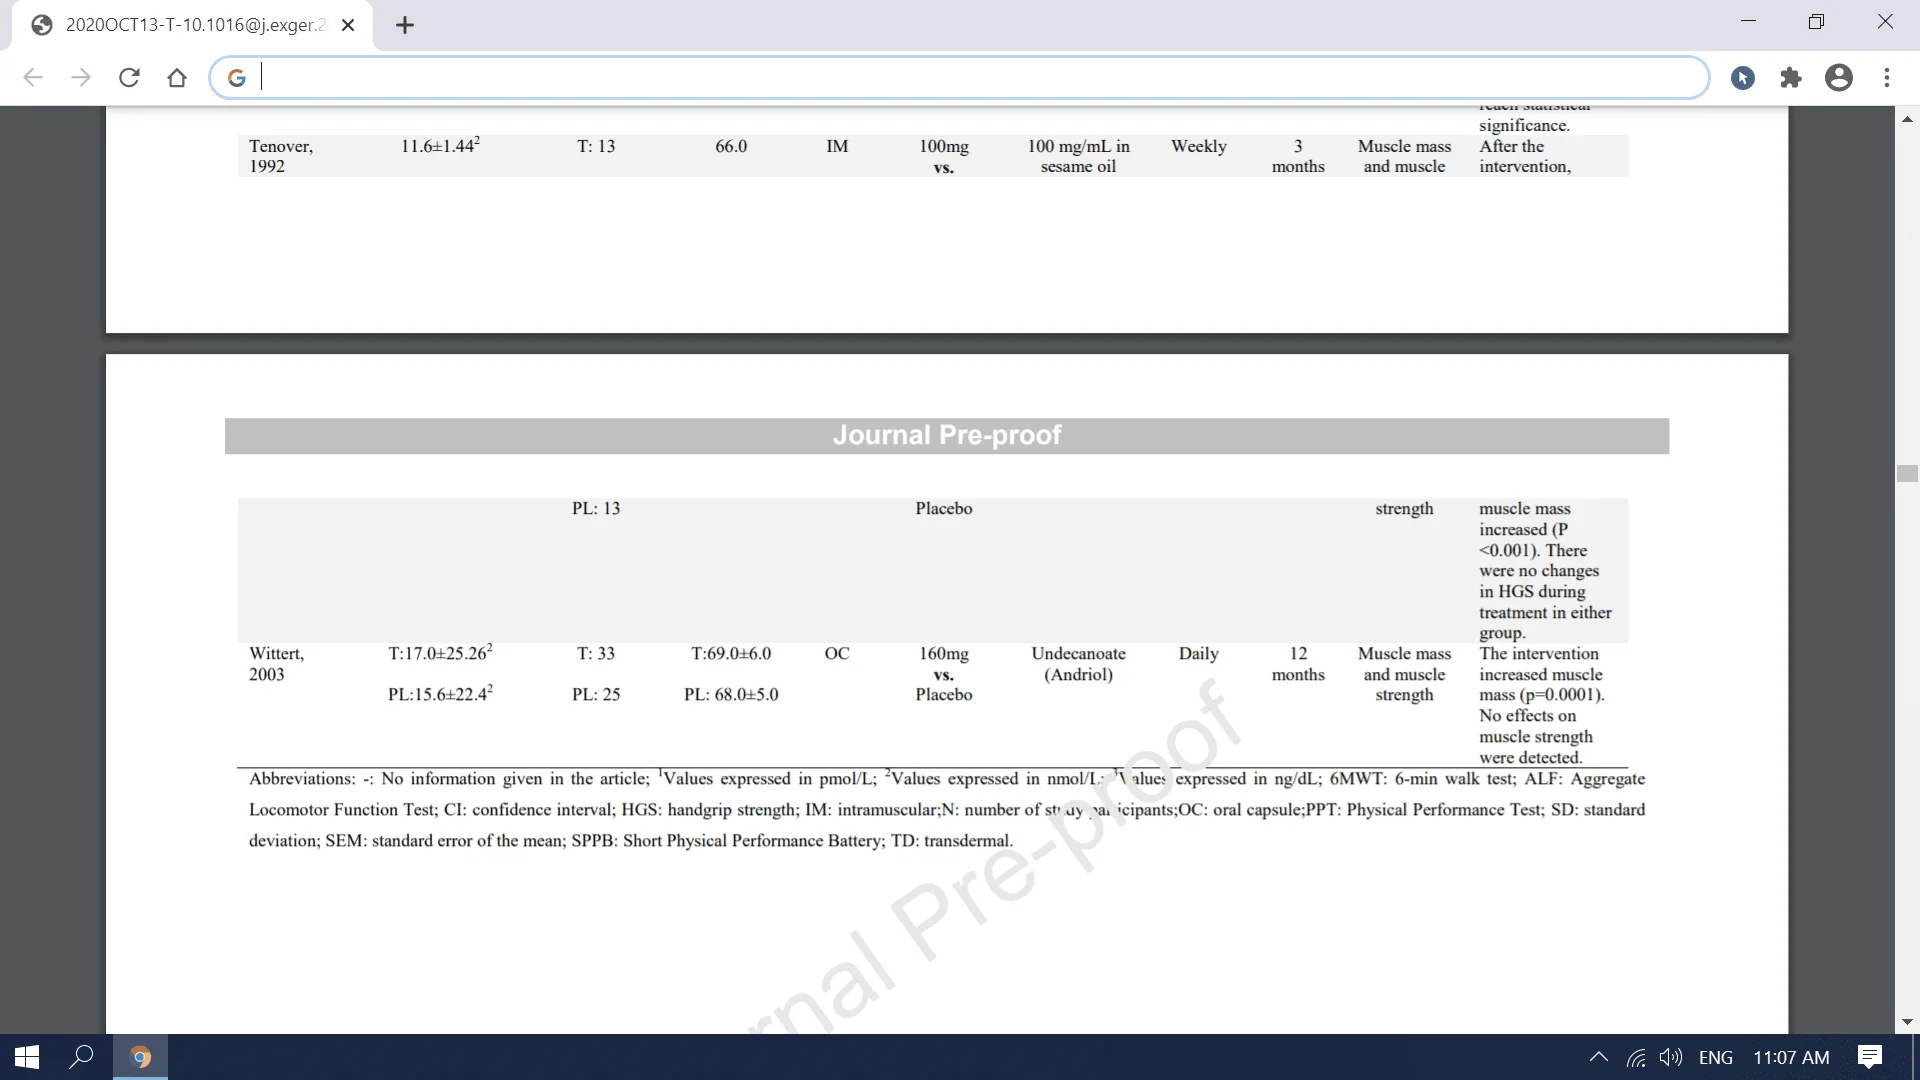The width and height of the screenshot is (1920, 1080).
Task: Open the 11:07 AM clock
Action: (x=1791, y=1057)
